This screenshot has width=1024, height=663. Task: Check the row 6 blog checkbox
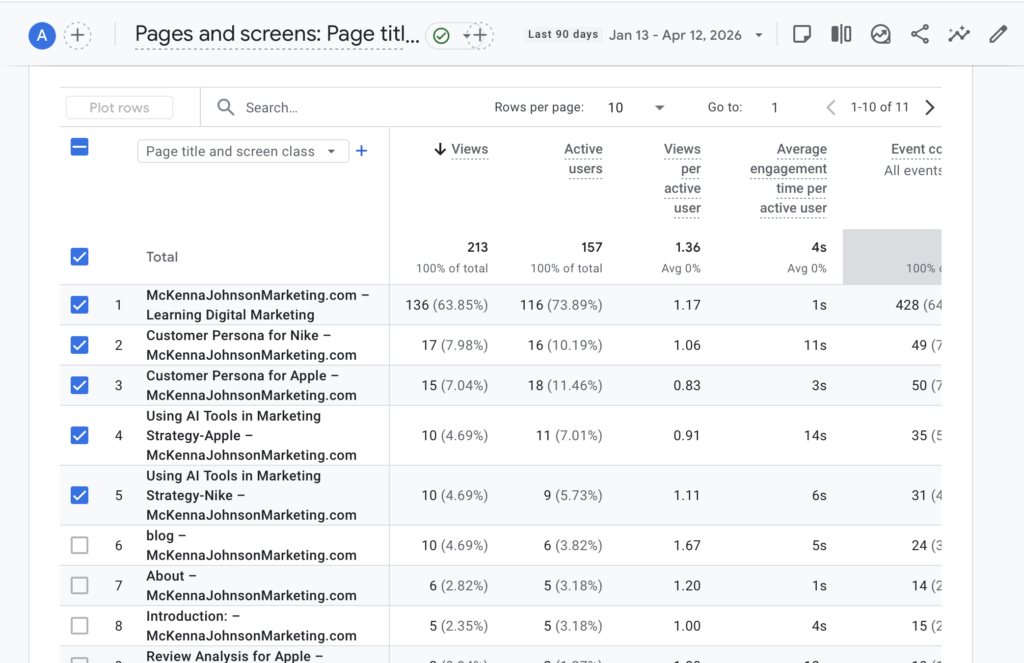click(80, 545)
